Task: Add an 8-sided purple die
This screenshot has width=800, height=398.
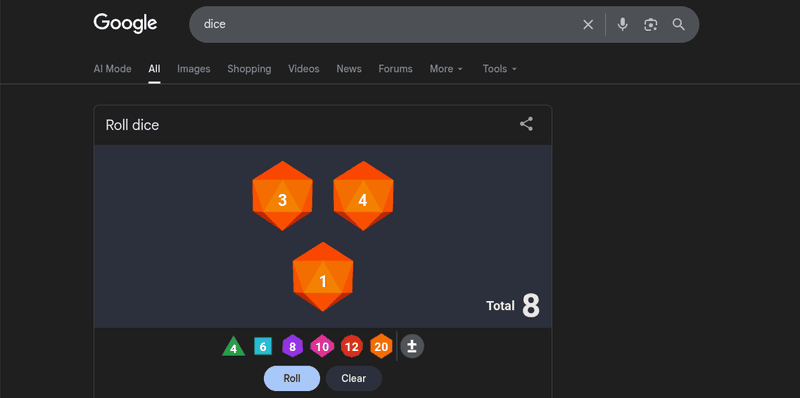Action: tap(292, 346)
